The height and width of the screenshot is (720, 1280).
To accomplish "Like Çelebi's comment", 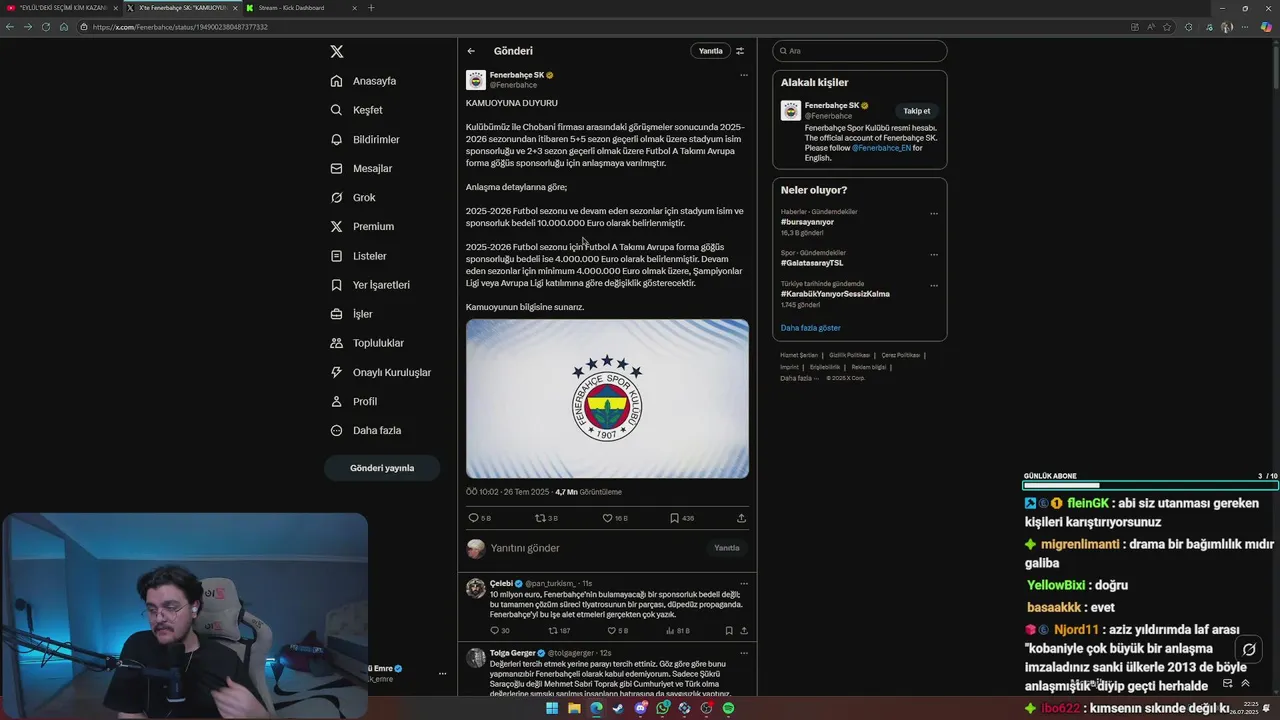I will [612, 631].
